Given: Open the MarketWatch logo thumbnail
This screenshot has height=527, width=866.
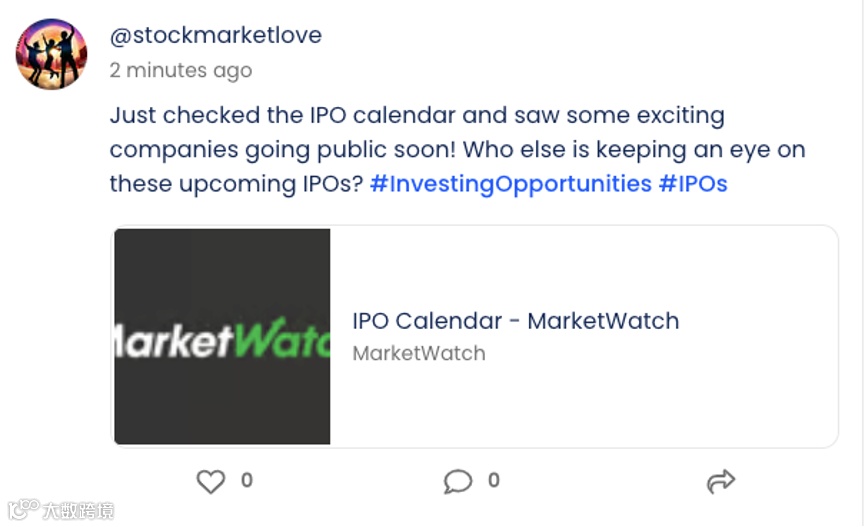Looking at the screenshot, I should coord(222,337).
